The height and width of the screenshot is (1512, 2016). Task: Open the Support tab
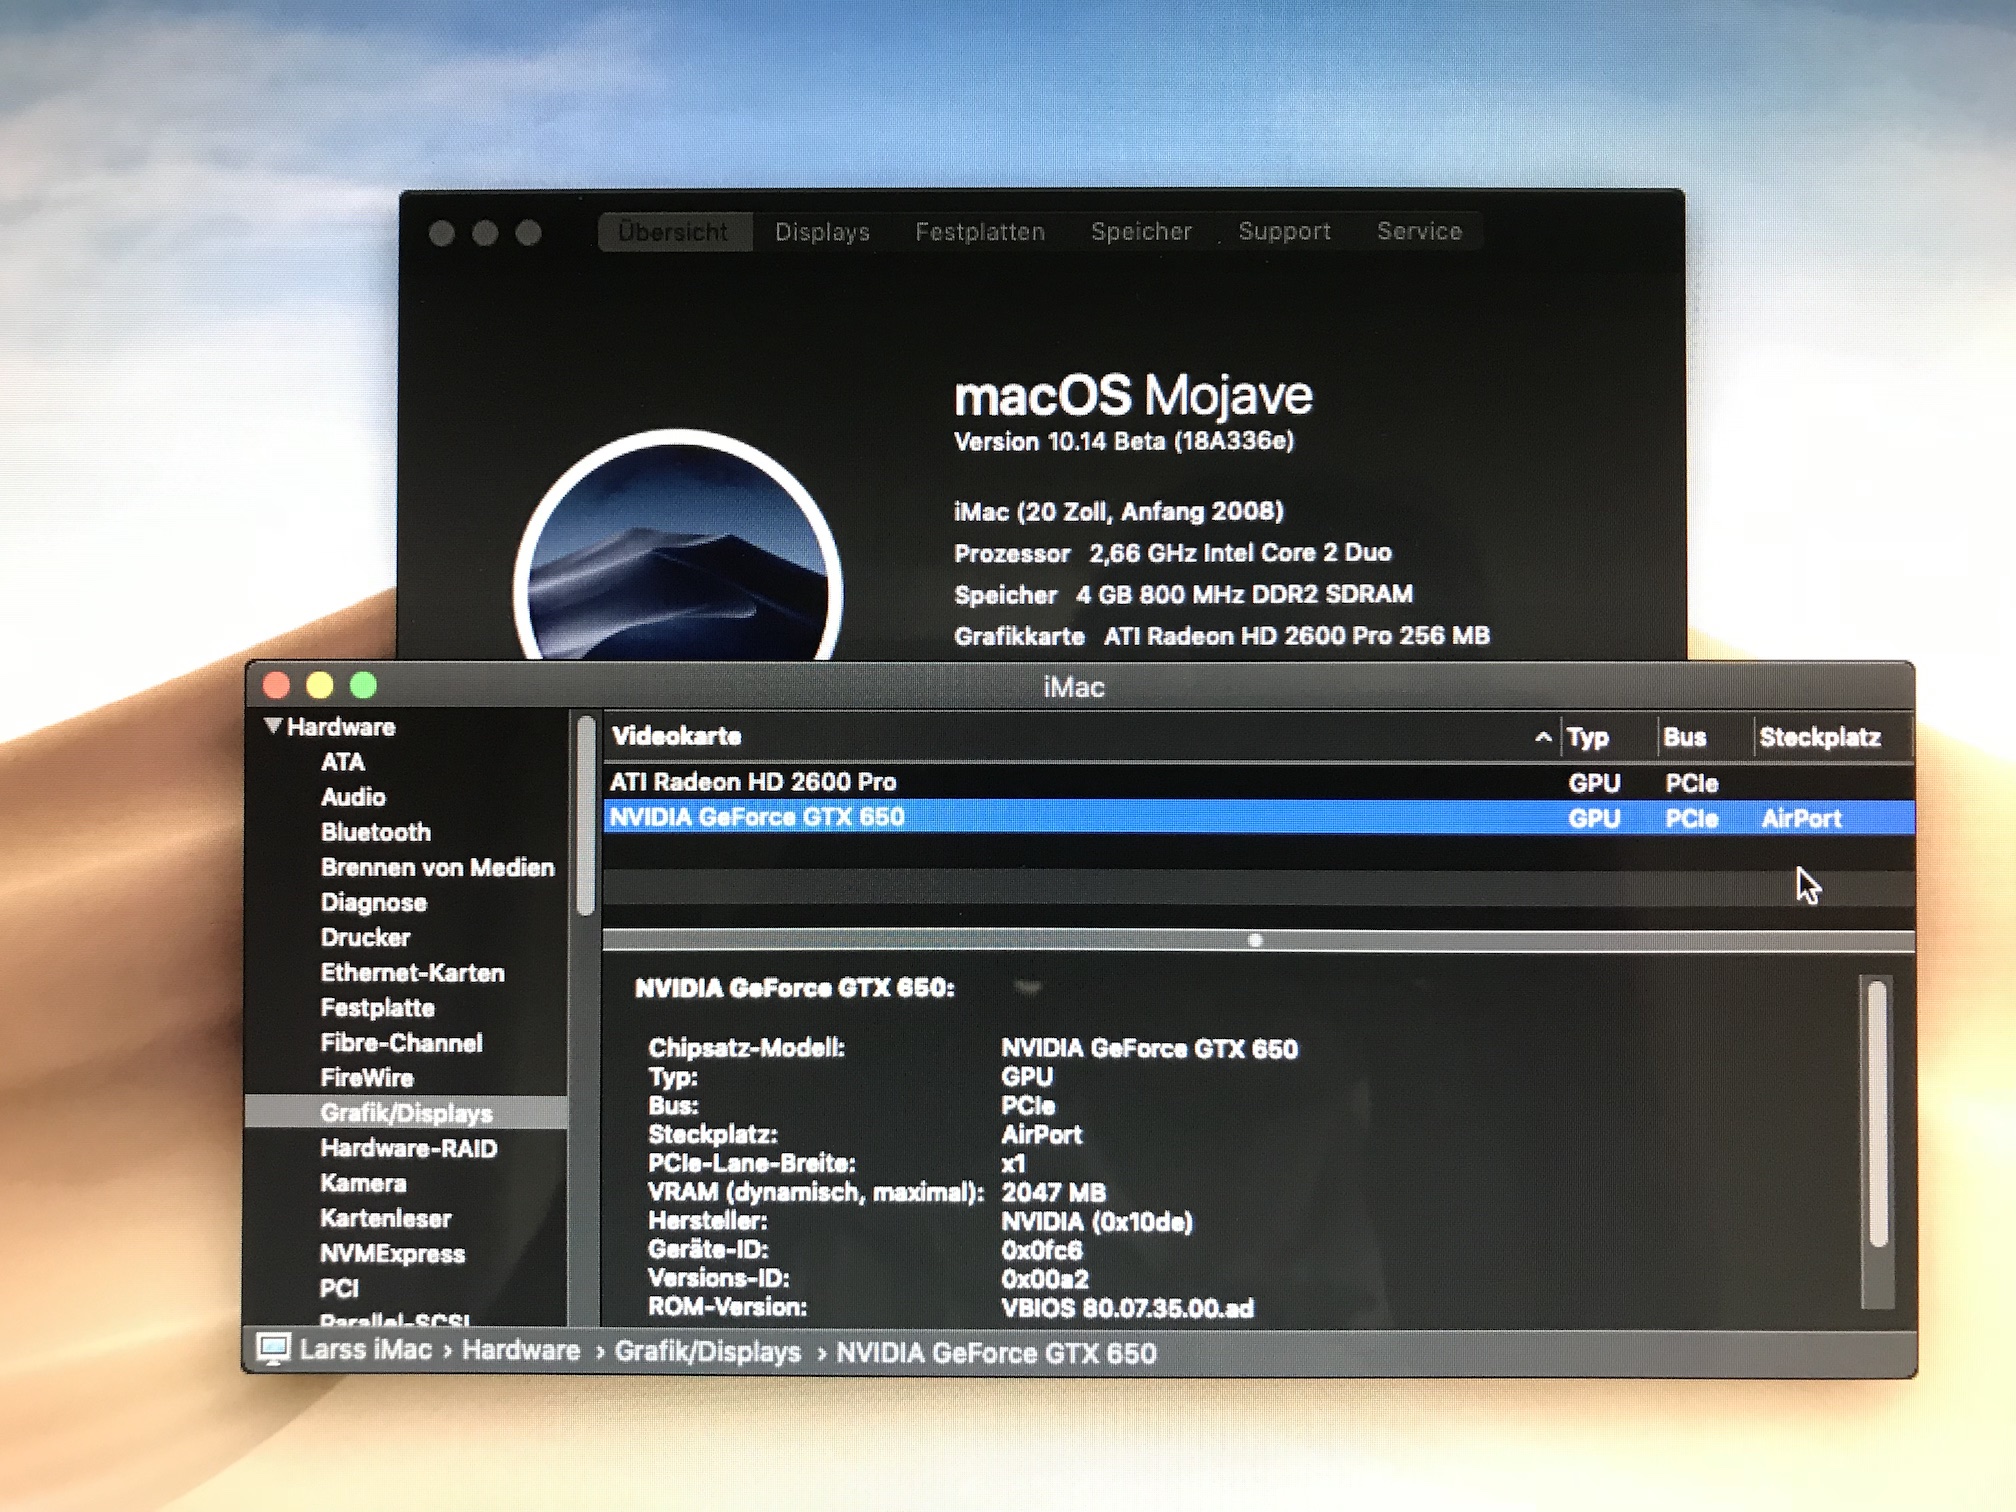click(x=1284, y=232)
